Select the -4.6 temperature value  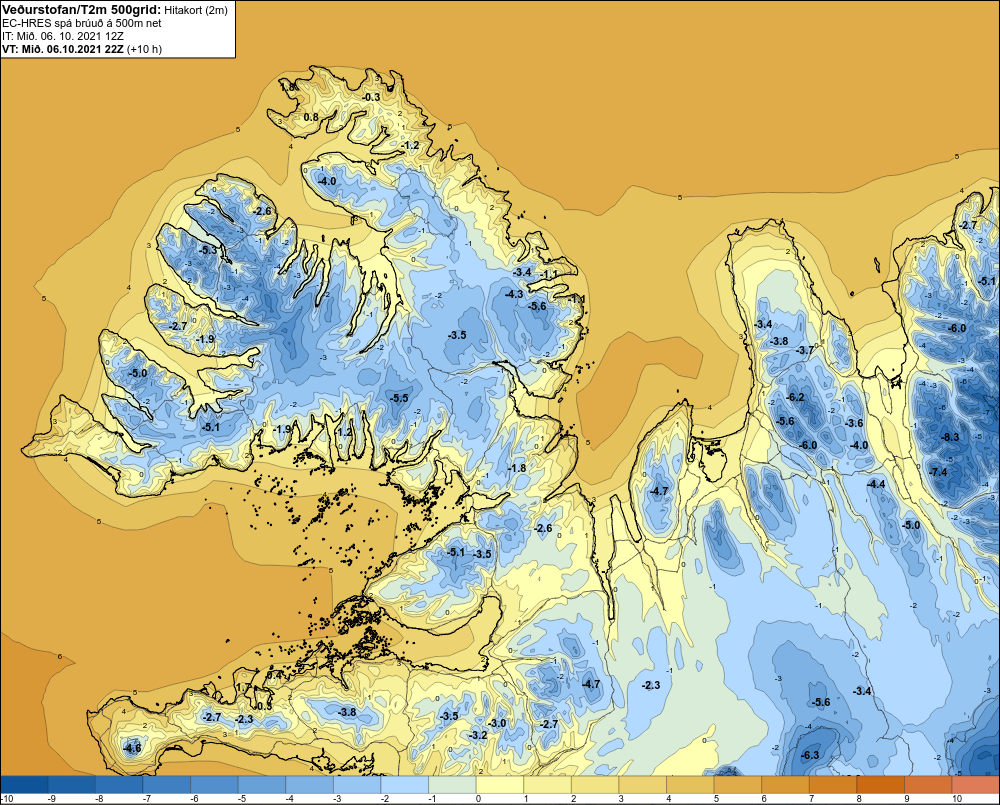pos(132,748)
